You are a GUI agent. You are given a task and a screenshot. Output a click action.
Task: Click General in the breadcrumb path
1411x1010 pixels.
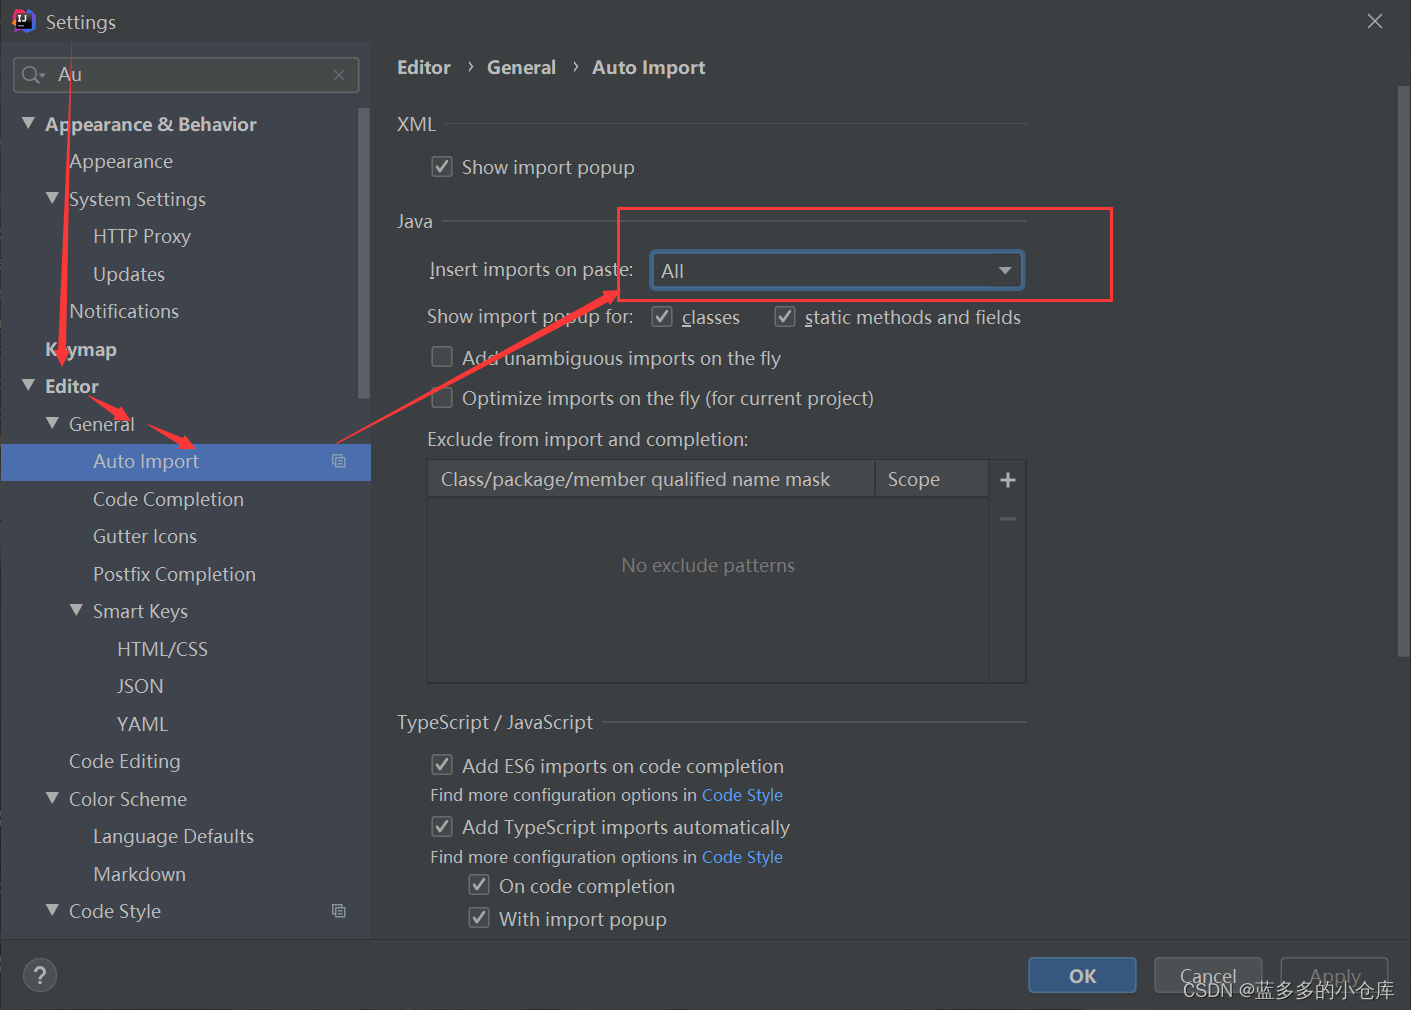pyautogui.click(x=521, y=67)
